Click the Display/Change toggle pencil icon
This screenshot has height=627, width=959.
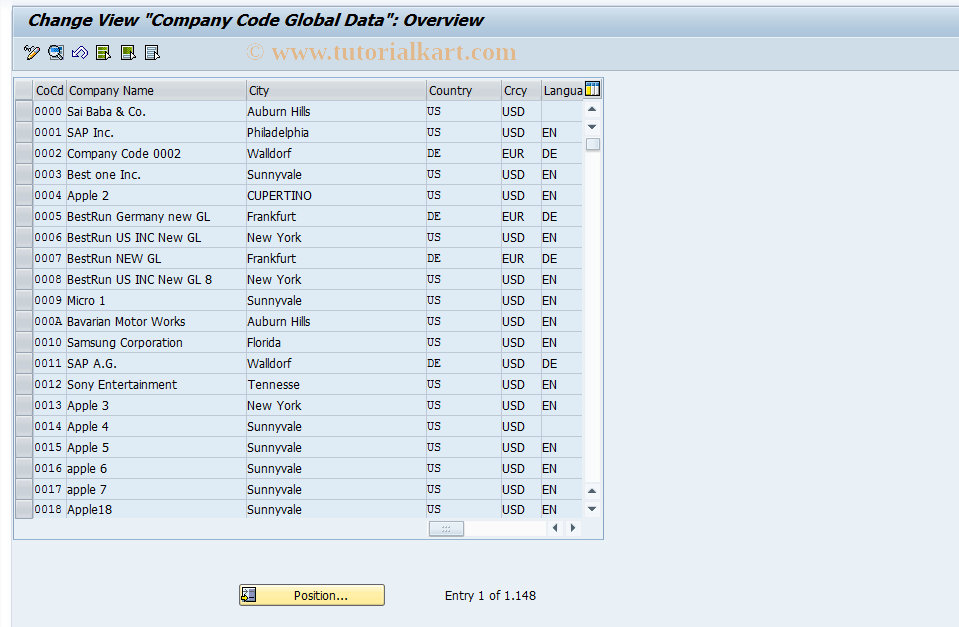click(x=32, y=53)
